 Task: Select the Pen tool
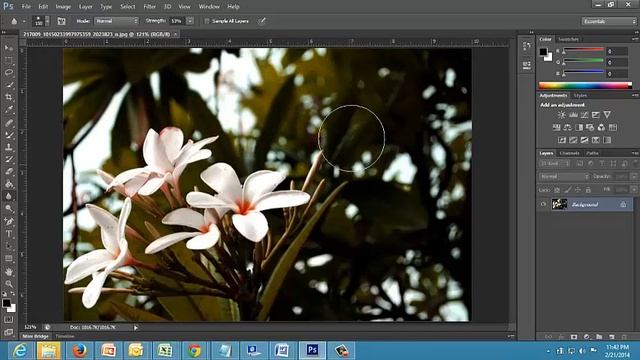(9, 221)
